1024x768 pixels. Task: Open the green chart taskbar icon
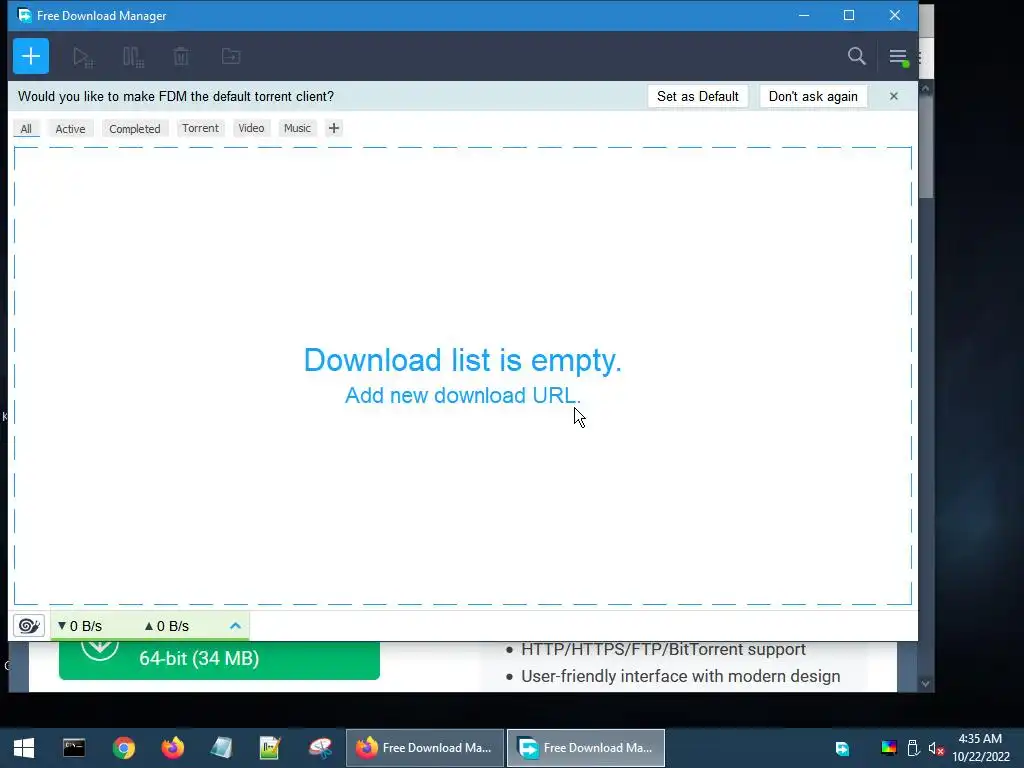tap(270, 748)
